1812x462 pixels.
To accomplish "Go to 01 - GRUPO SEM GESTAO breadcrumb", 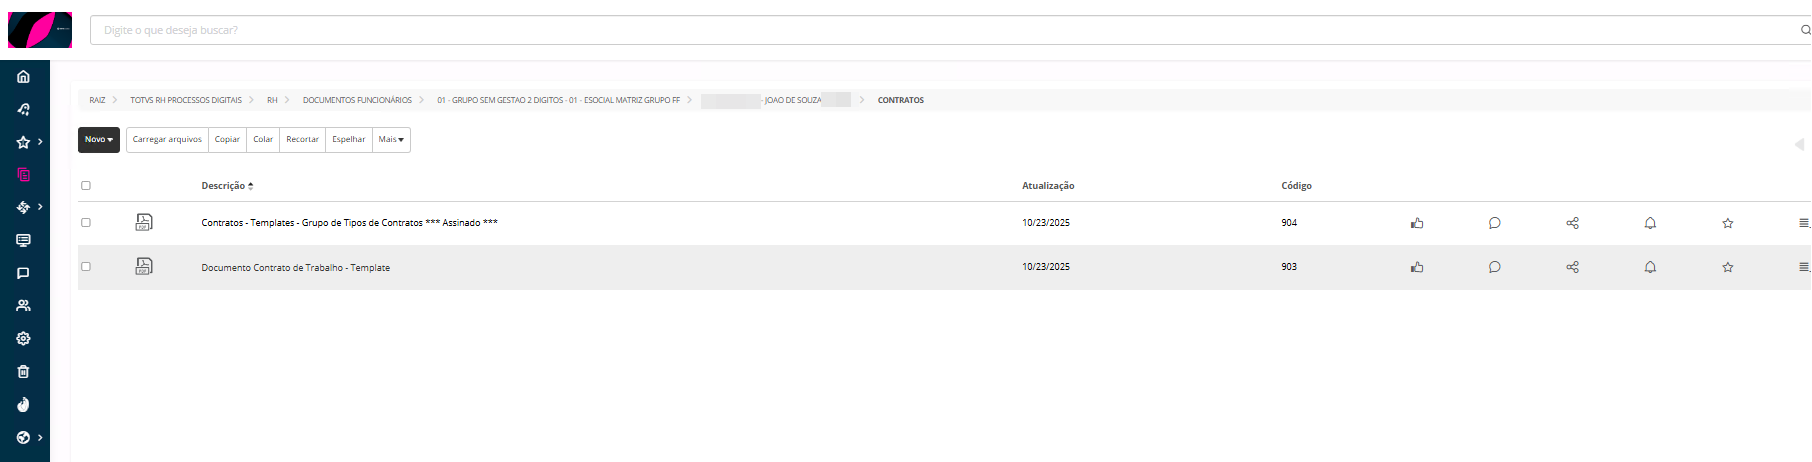I will click(x=558, y=100).
